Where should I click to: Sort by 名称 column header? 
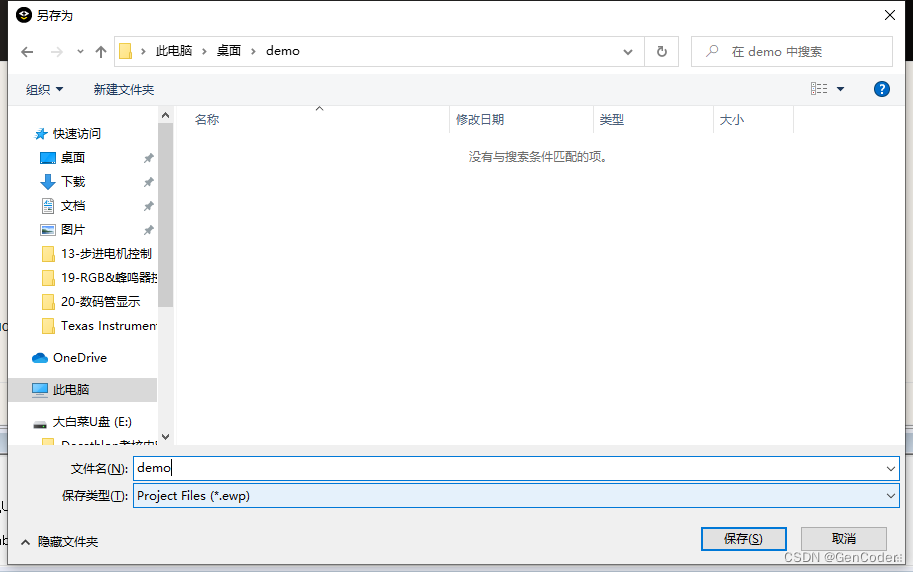[207, 119]
